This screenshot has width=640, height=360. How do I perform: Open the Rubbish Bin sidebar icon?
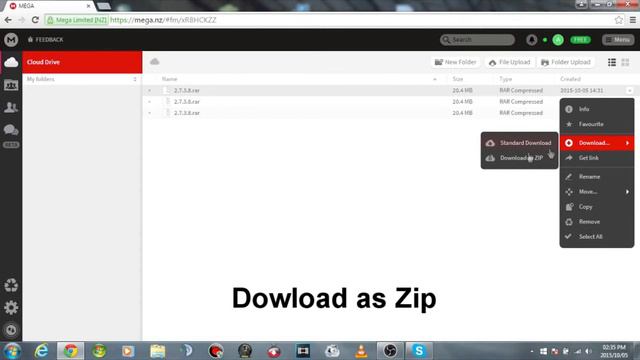pos(11,285)
